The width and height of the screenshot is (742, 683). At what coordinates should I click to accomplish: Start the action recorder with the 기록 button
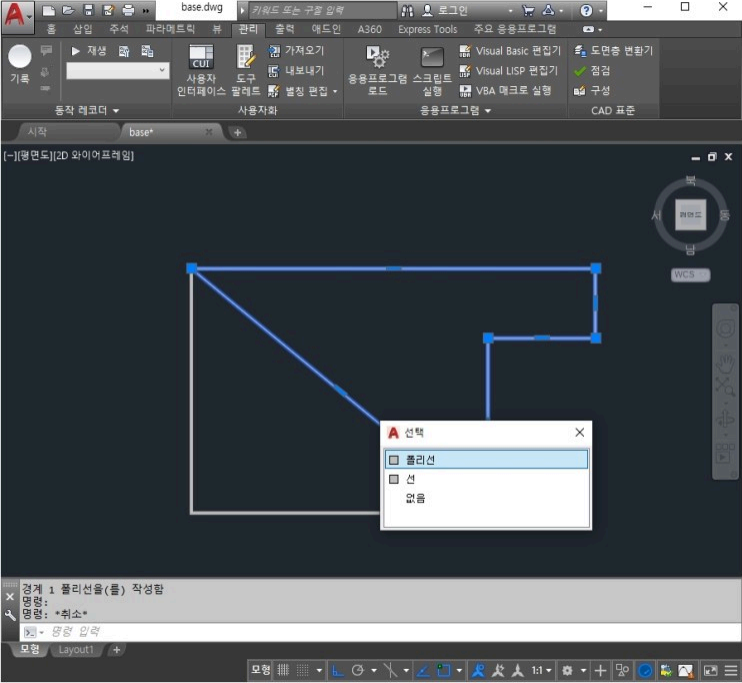(x=20, y=64)
